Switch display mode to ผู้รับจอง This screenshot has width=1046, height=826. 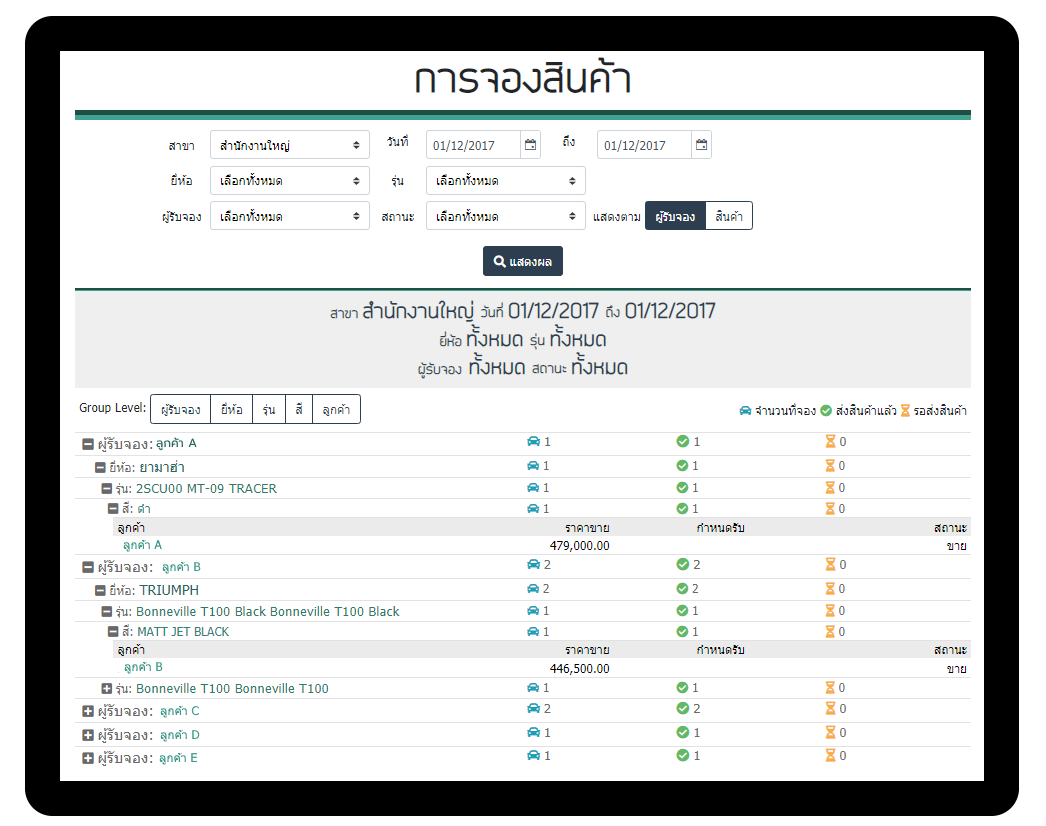675,216
